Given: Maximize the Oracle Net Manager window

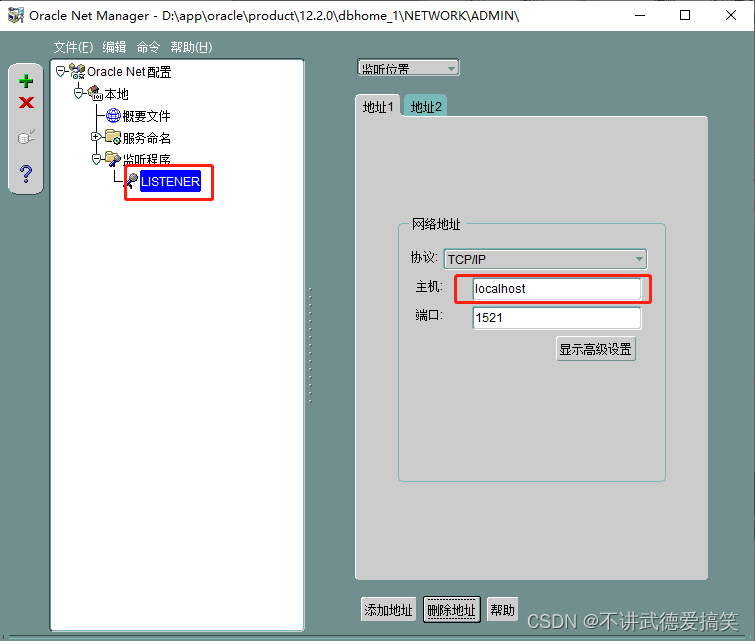Looking at the screenshot, I should 685,15.
